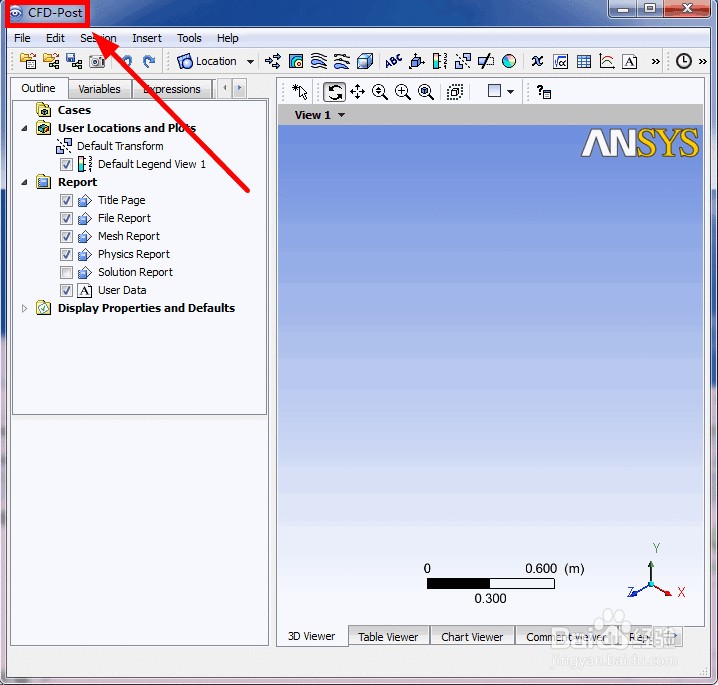Open the viewer hotkeys help icon
Viewport: 718px width, 685px height.
(544, 92)
